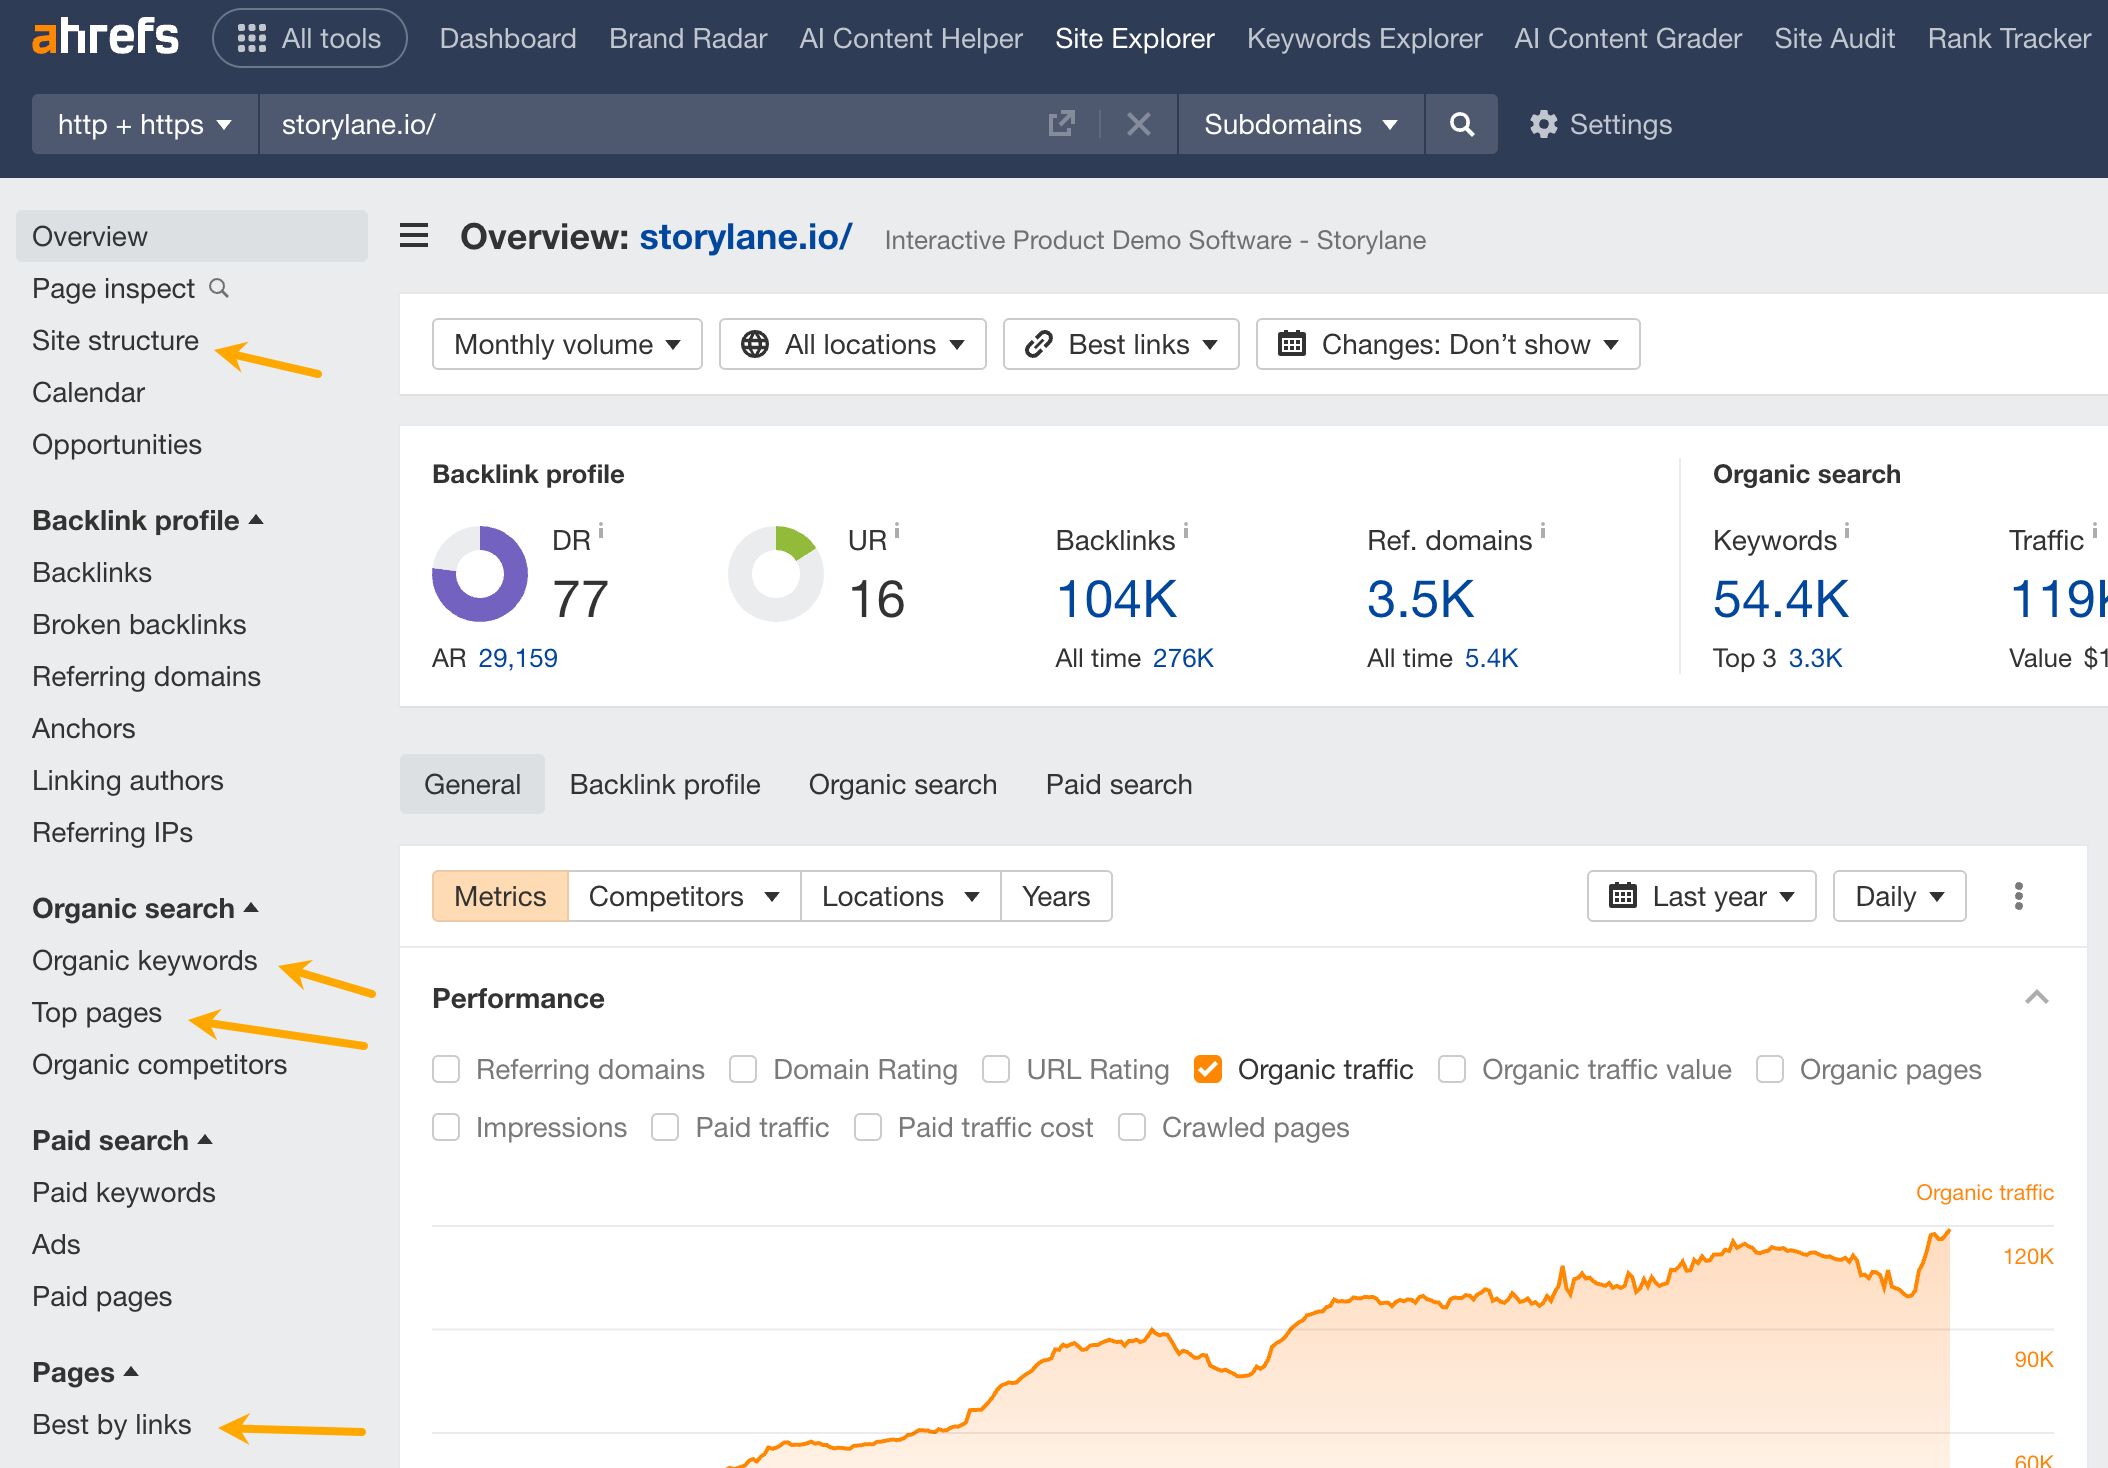2108x1468 pixels.
Task: Open Keywords Explorer from the top menu
Action: click(1364, 38)
